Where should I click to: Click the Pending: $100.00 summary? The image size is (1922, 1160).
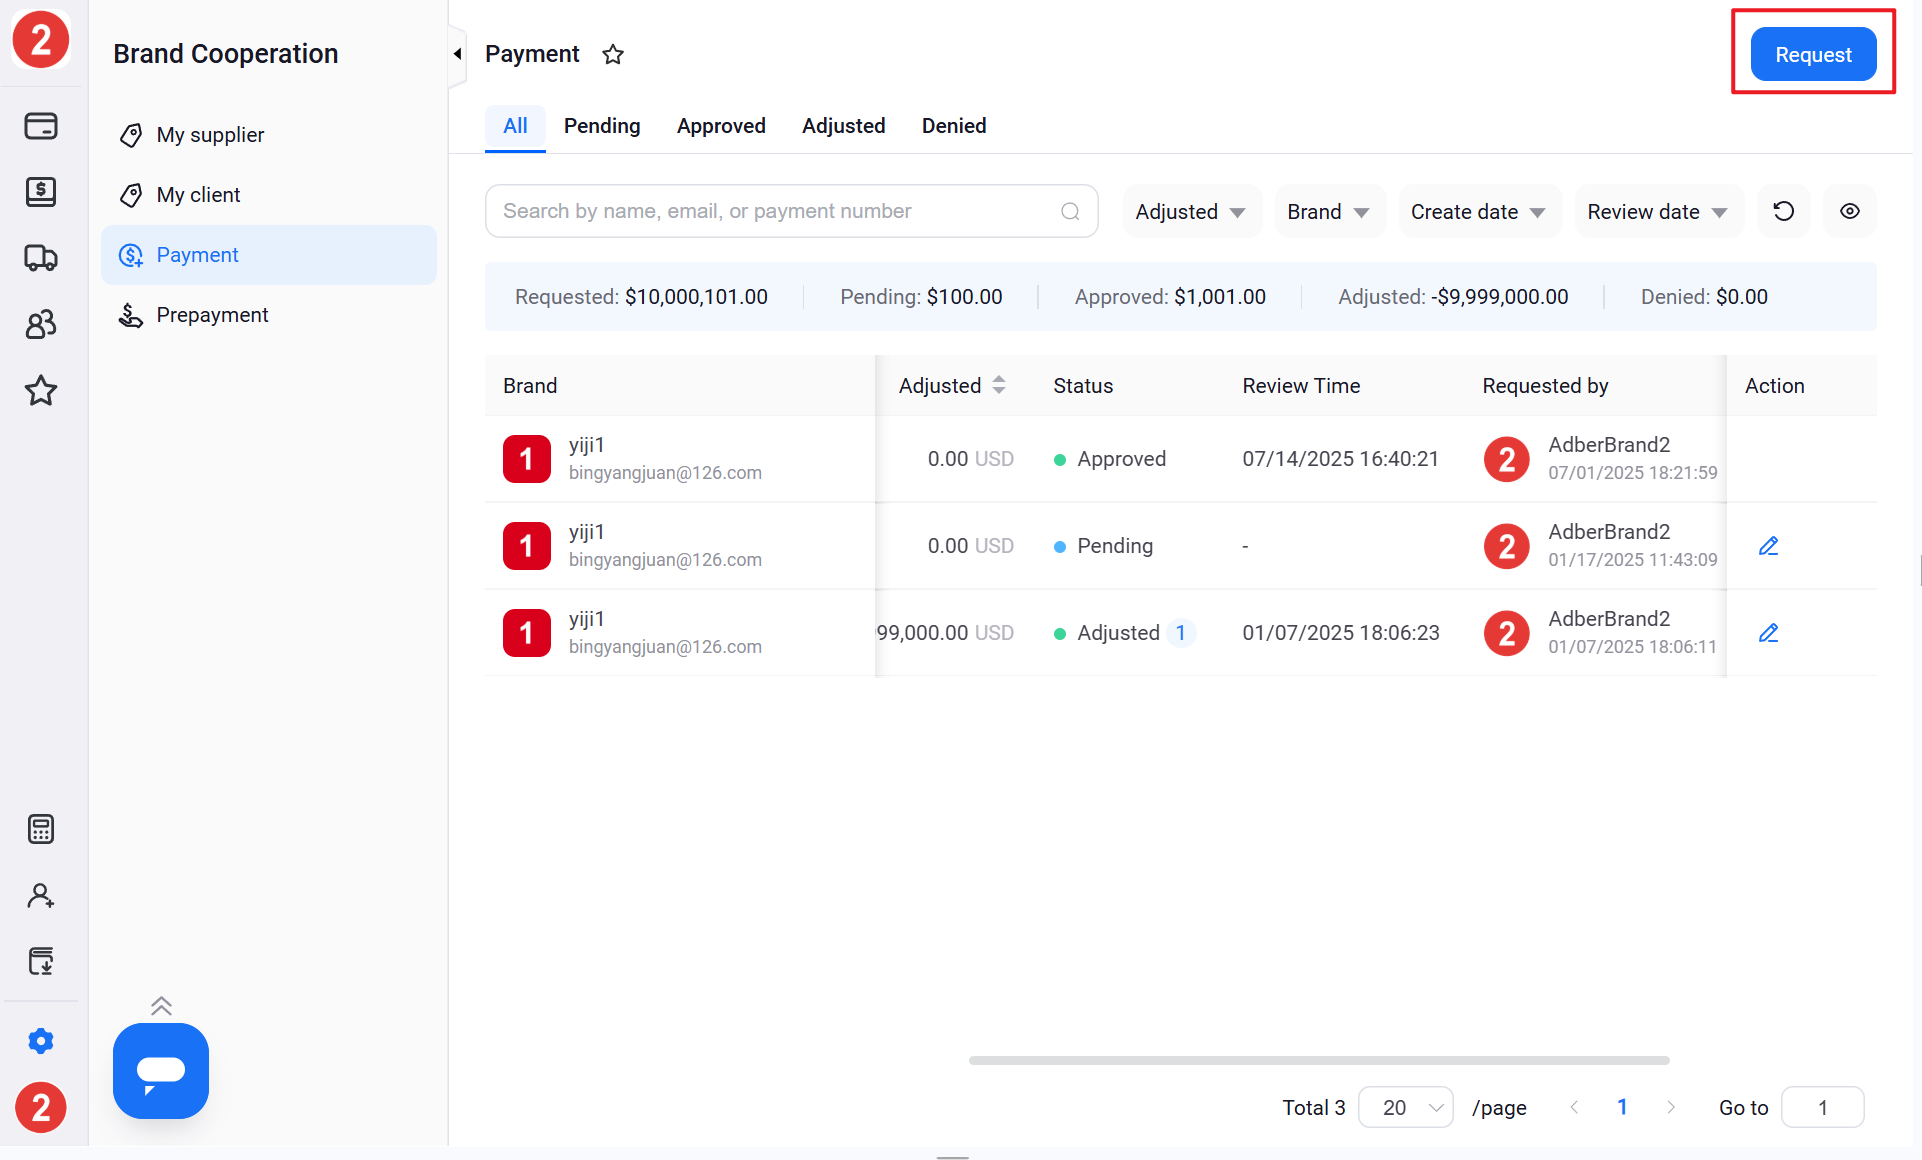[x=921, y=297]
